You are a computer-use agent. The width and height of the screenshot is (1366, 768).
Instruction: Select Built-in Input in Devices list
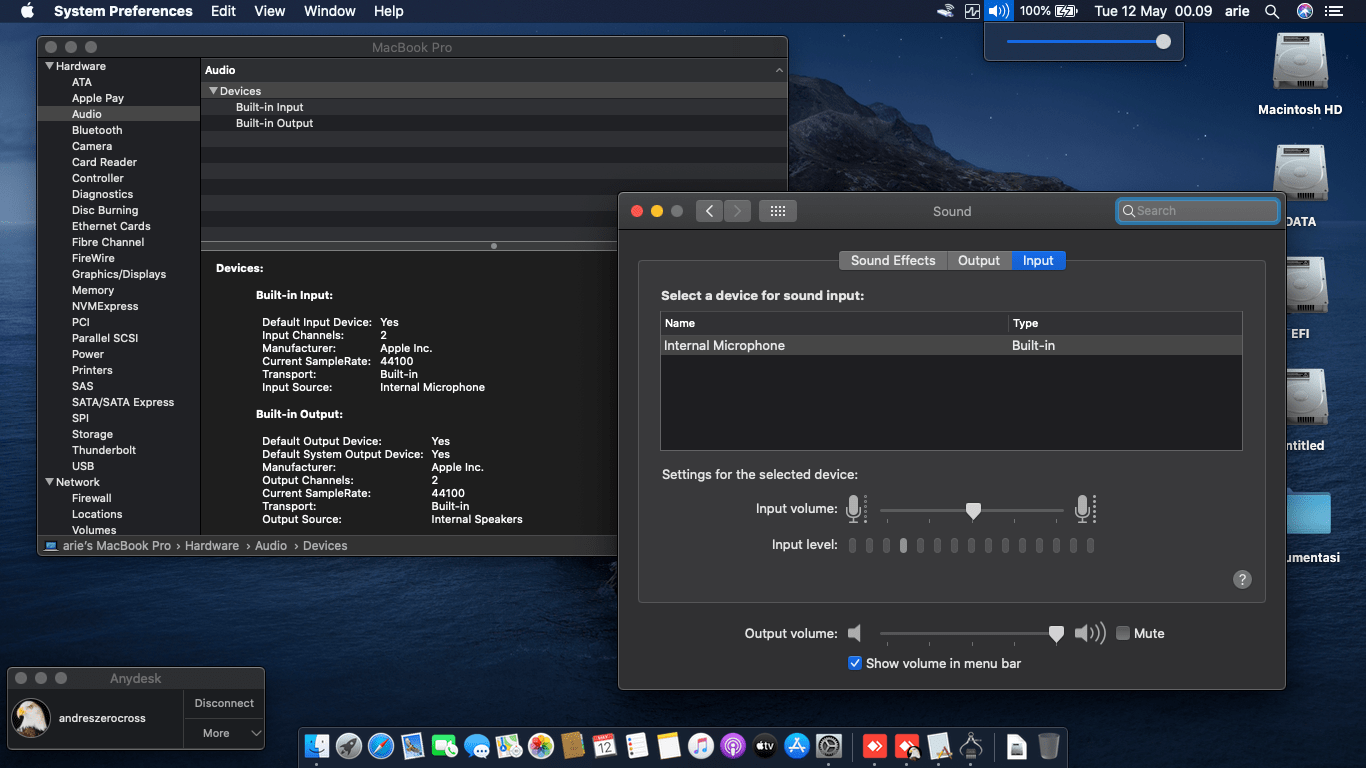click(x=494, y=107)
